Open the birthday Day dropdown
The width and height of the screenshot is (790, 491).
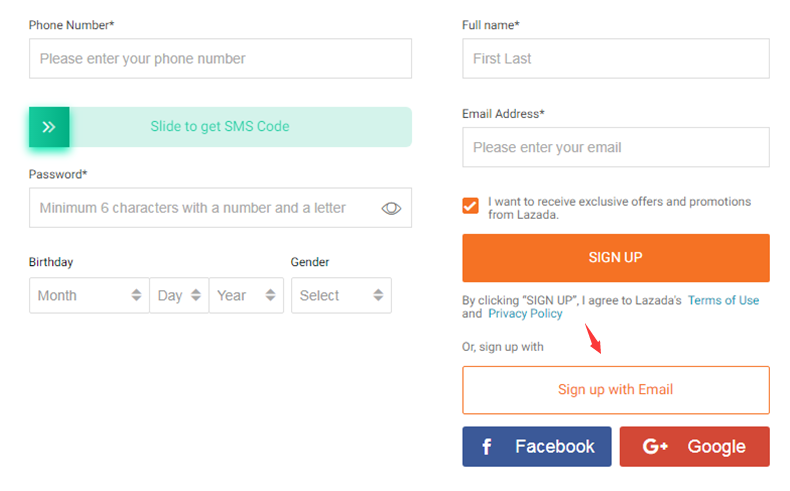tap(179, 295)
